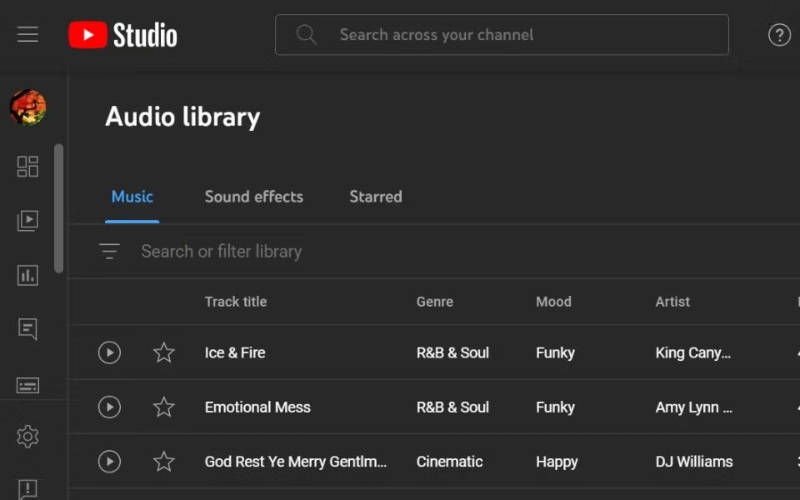This screenshot has width=800, height=500.
Task: Select the Ice & Fire title
Action: (235, 353)
